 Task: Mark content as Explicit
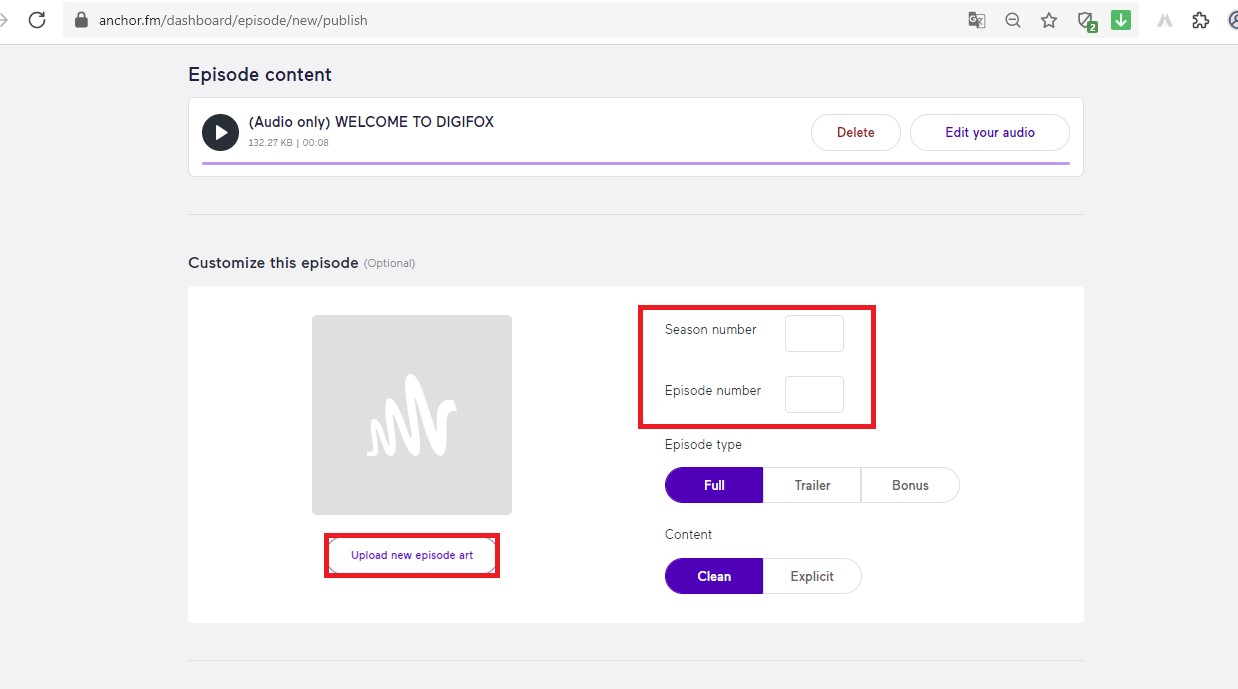(812, 576)
